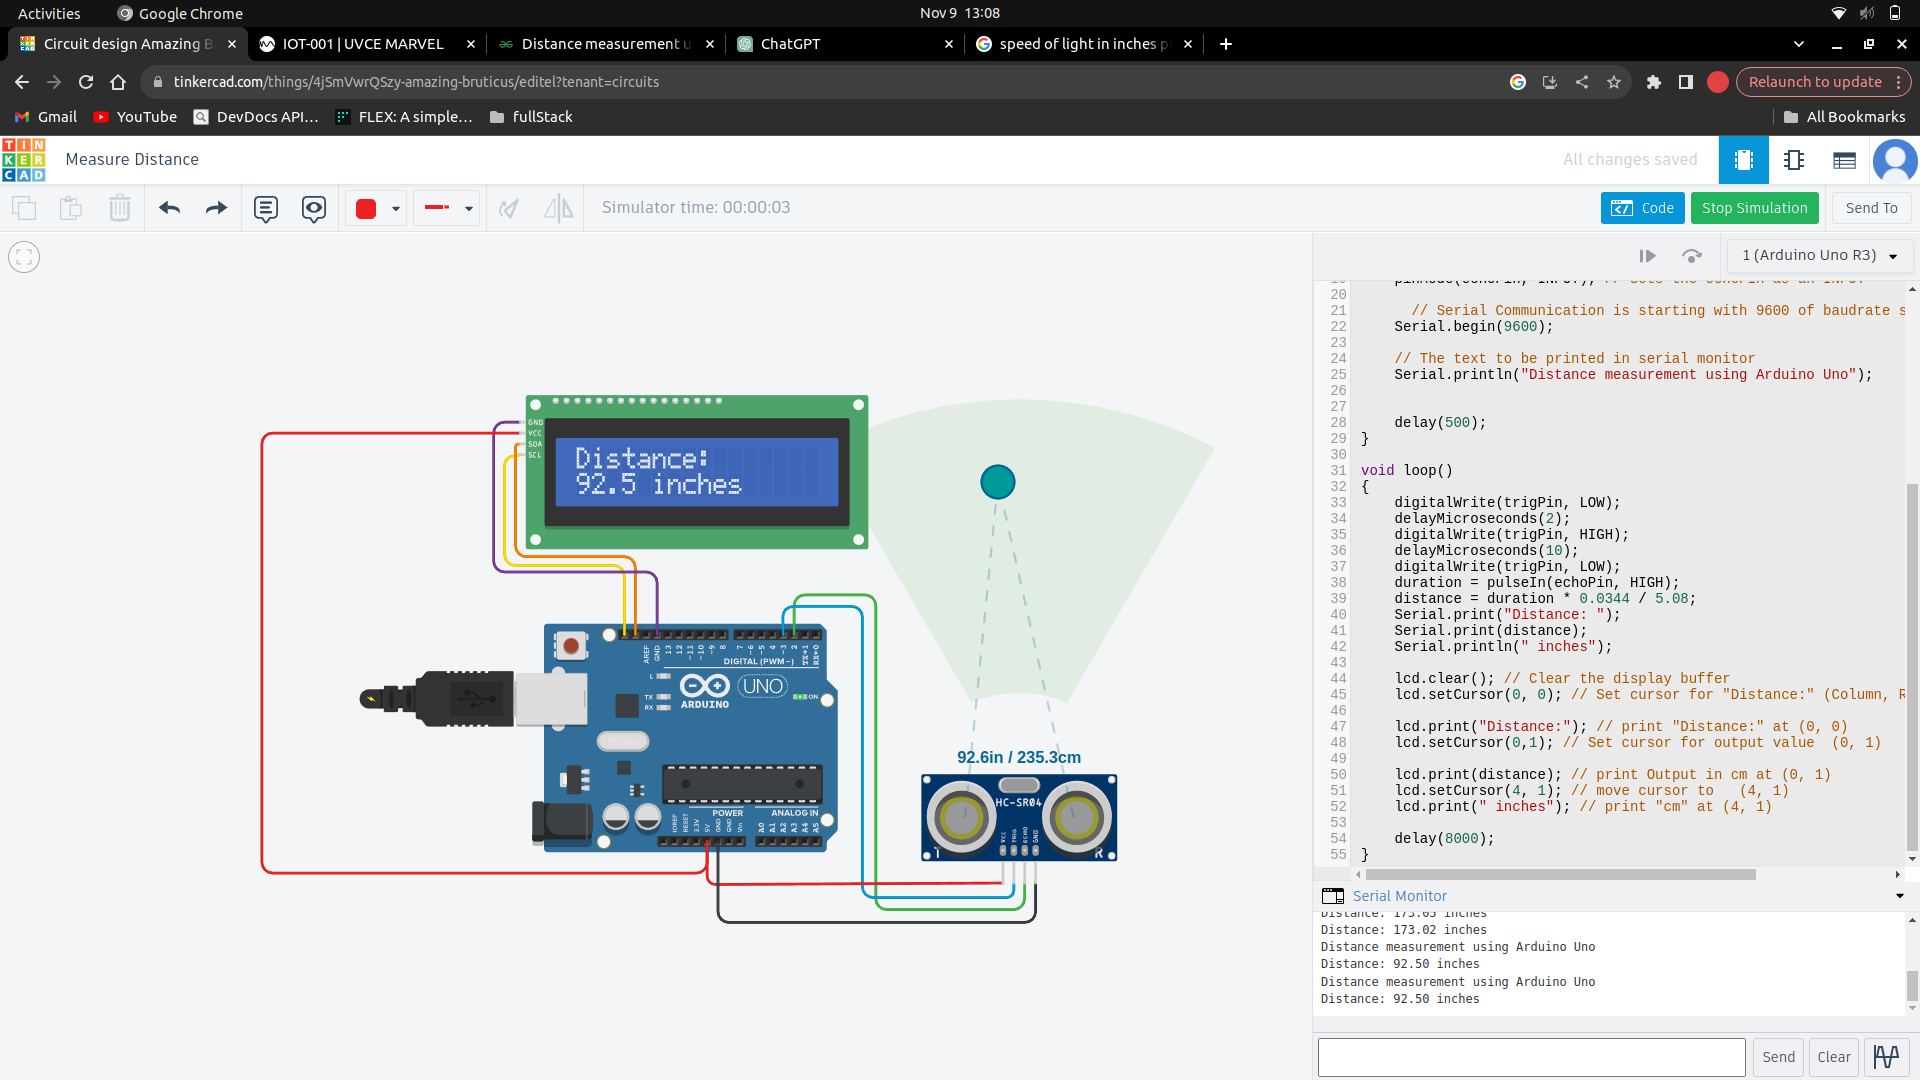Open the Notes tool icon

[265, 209]
